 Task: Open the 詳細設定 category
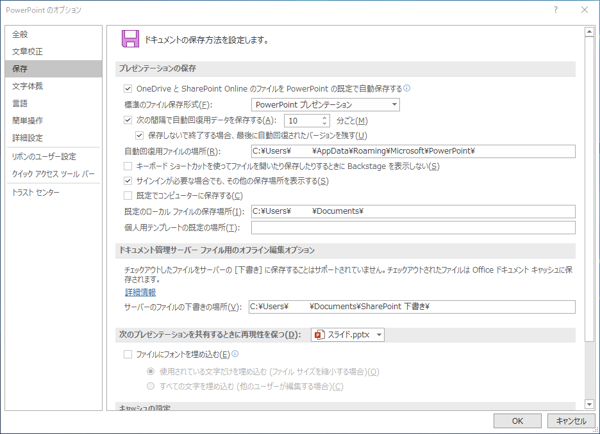coord(54,138)
